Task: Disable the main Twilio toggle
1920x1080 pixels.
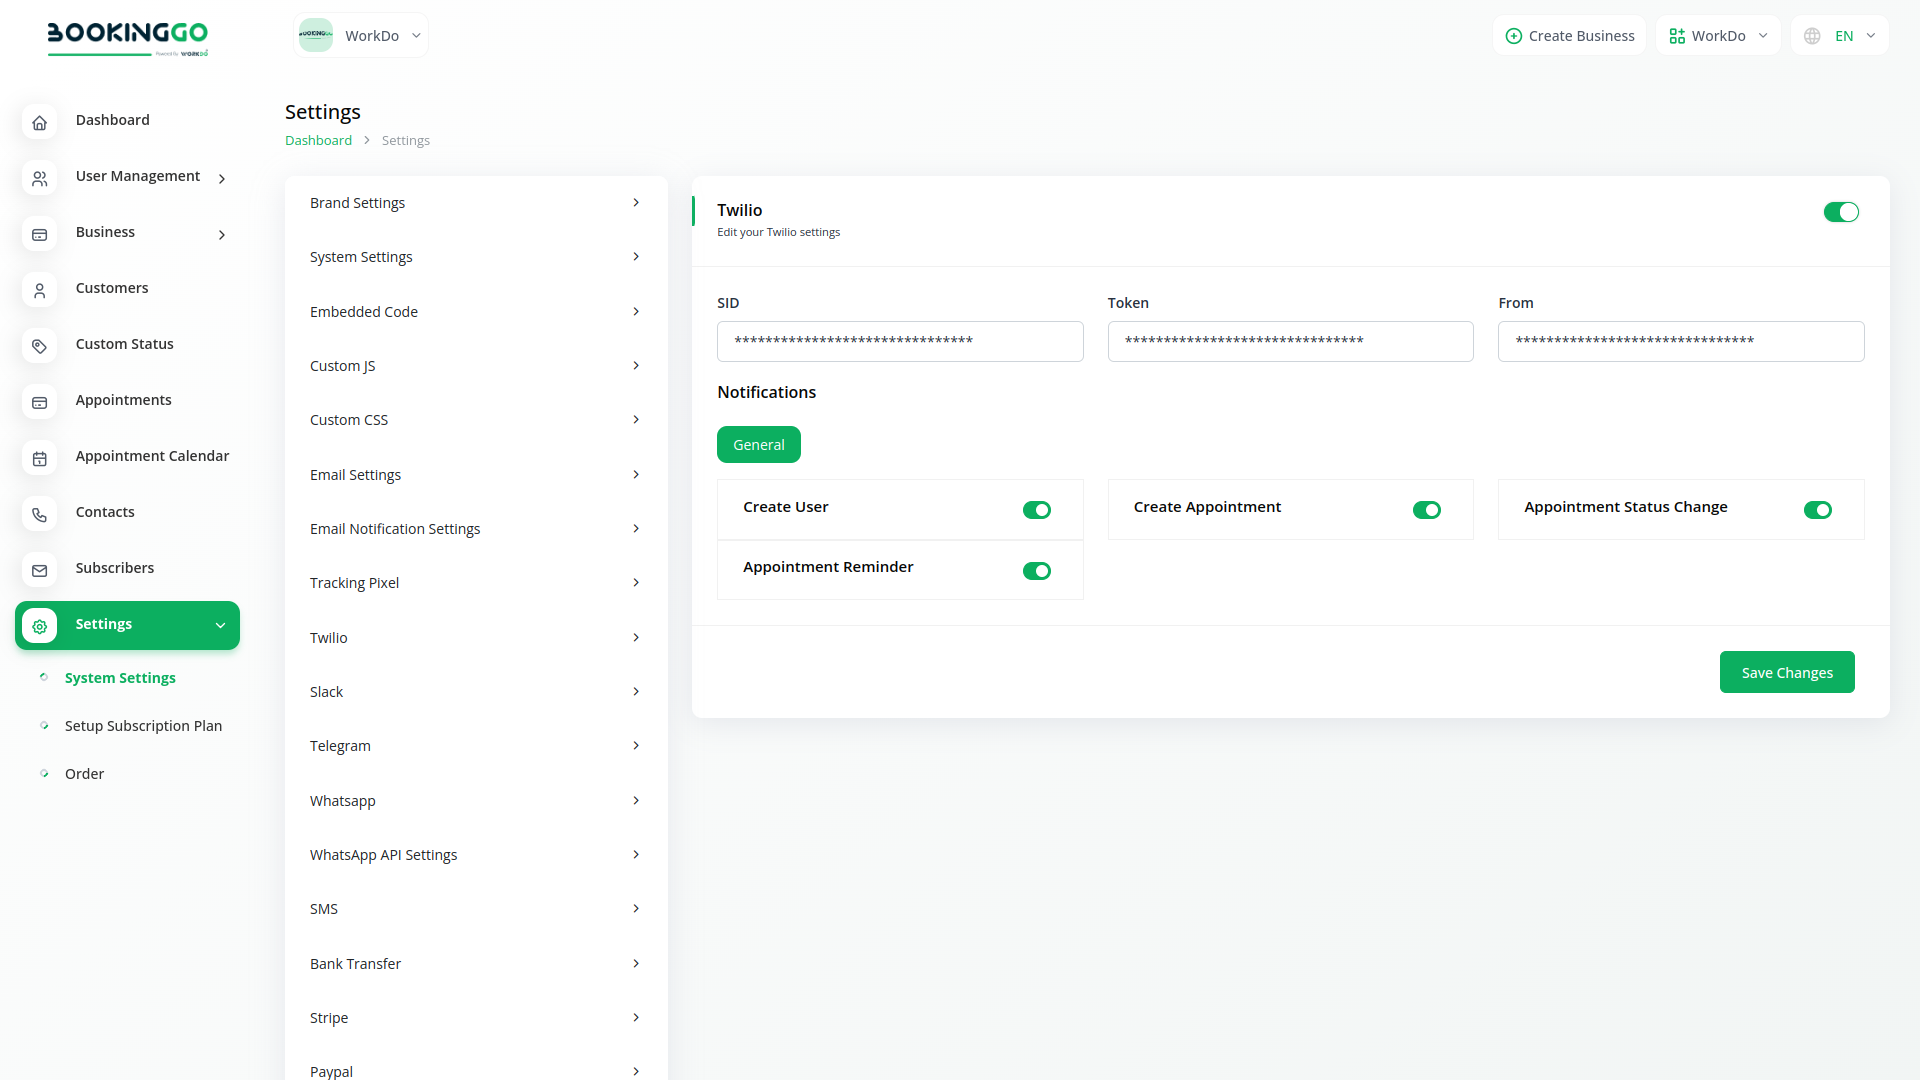Action: pyautogui.click(x=1840, y=212)
